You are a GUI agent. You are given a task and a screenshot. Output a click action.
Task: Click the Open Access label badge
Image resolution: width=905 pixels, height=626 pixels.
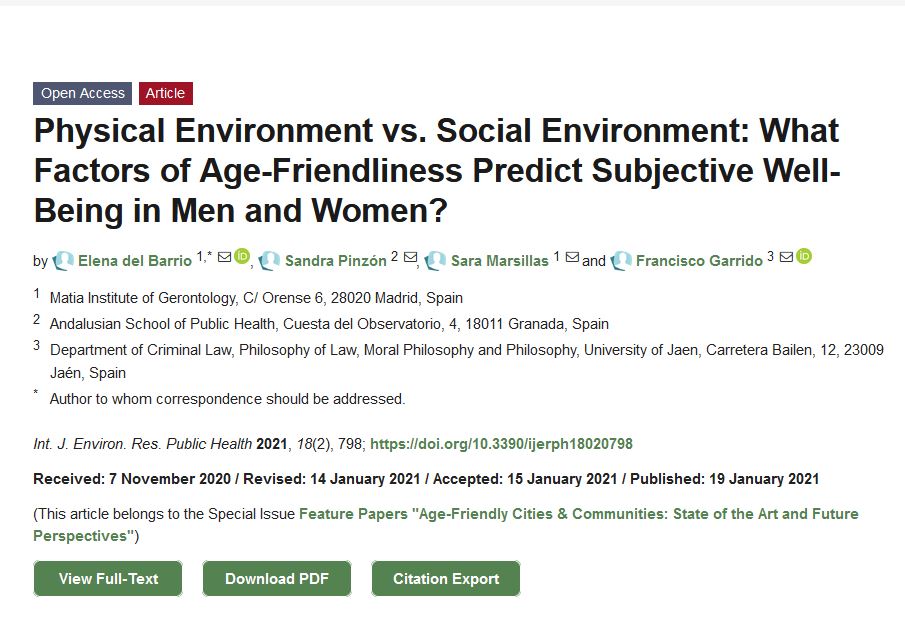tap(83, 93)
